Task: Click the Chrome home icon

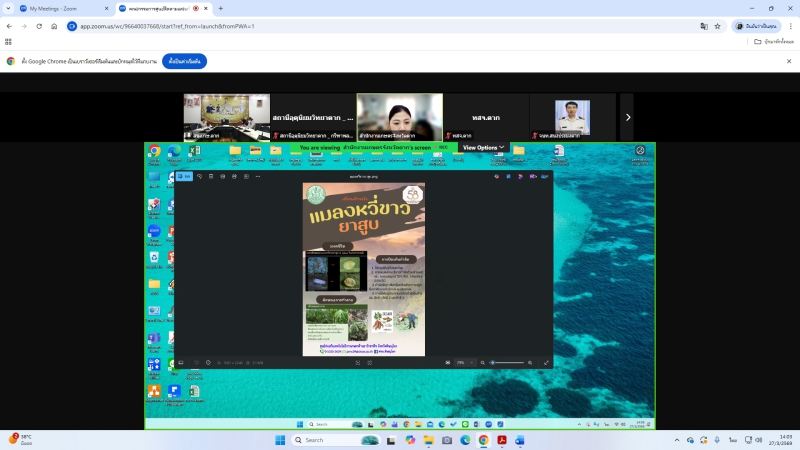Action: click(x=54, y=26)
